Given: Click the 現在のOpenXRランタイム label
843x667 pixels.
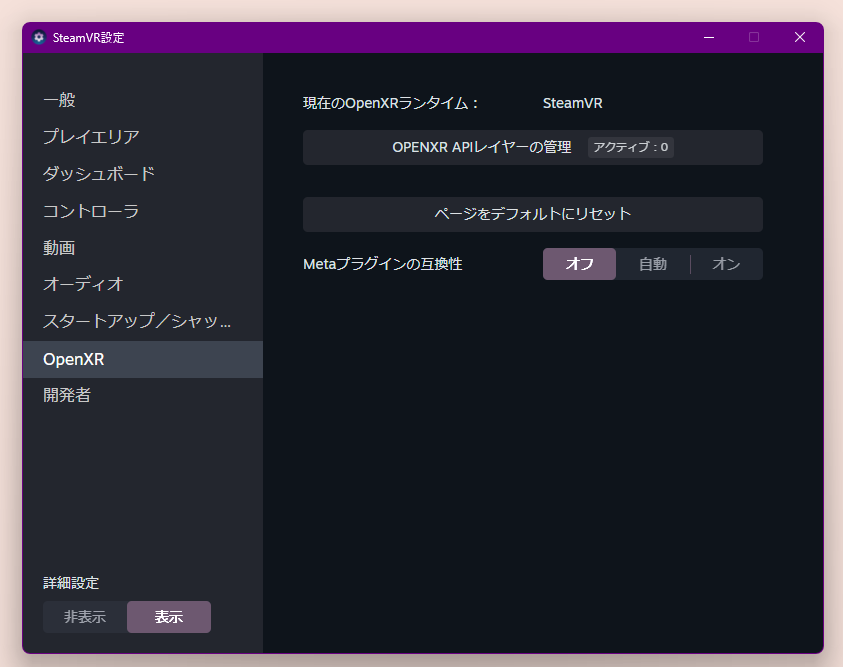Looking at the screenshot, I should pyautogui.click(x=390, y=103).
